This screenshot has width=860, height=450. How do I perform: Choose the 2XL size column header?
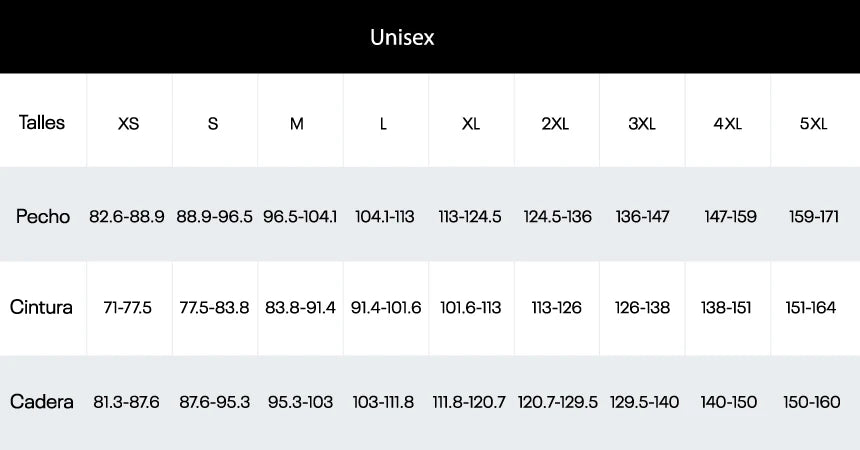click(x=555, y=124)
